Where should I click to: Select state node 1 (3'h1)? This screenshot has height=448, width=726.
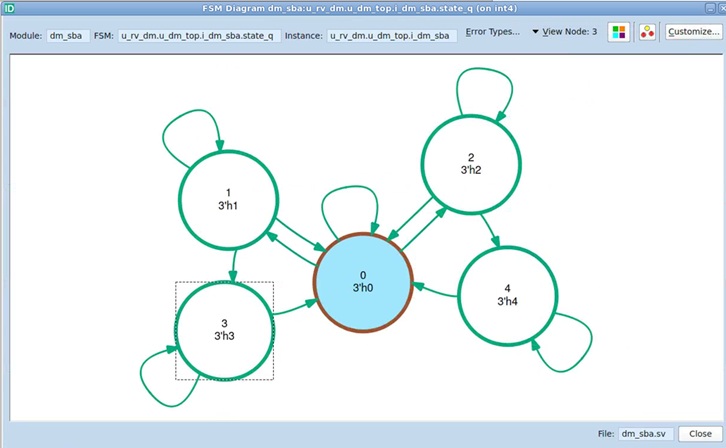(228, 199)
